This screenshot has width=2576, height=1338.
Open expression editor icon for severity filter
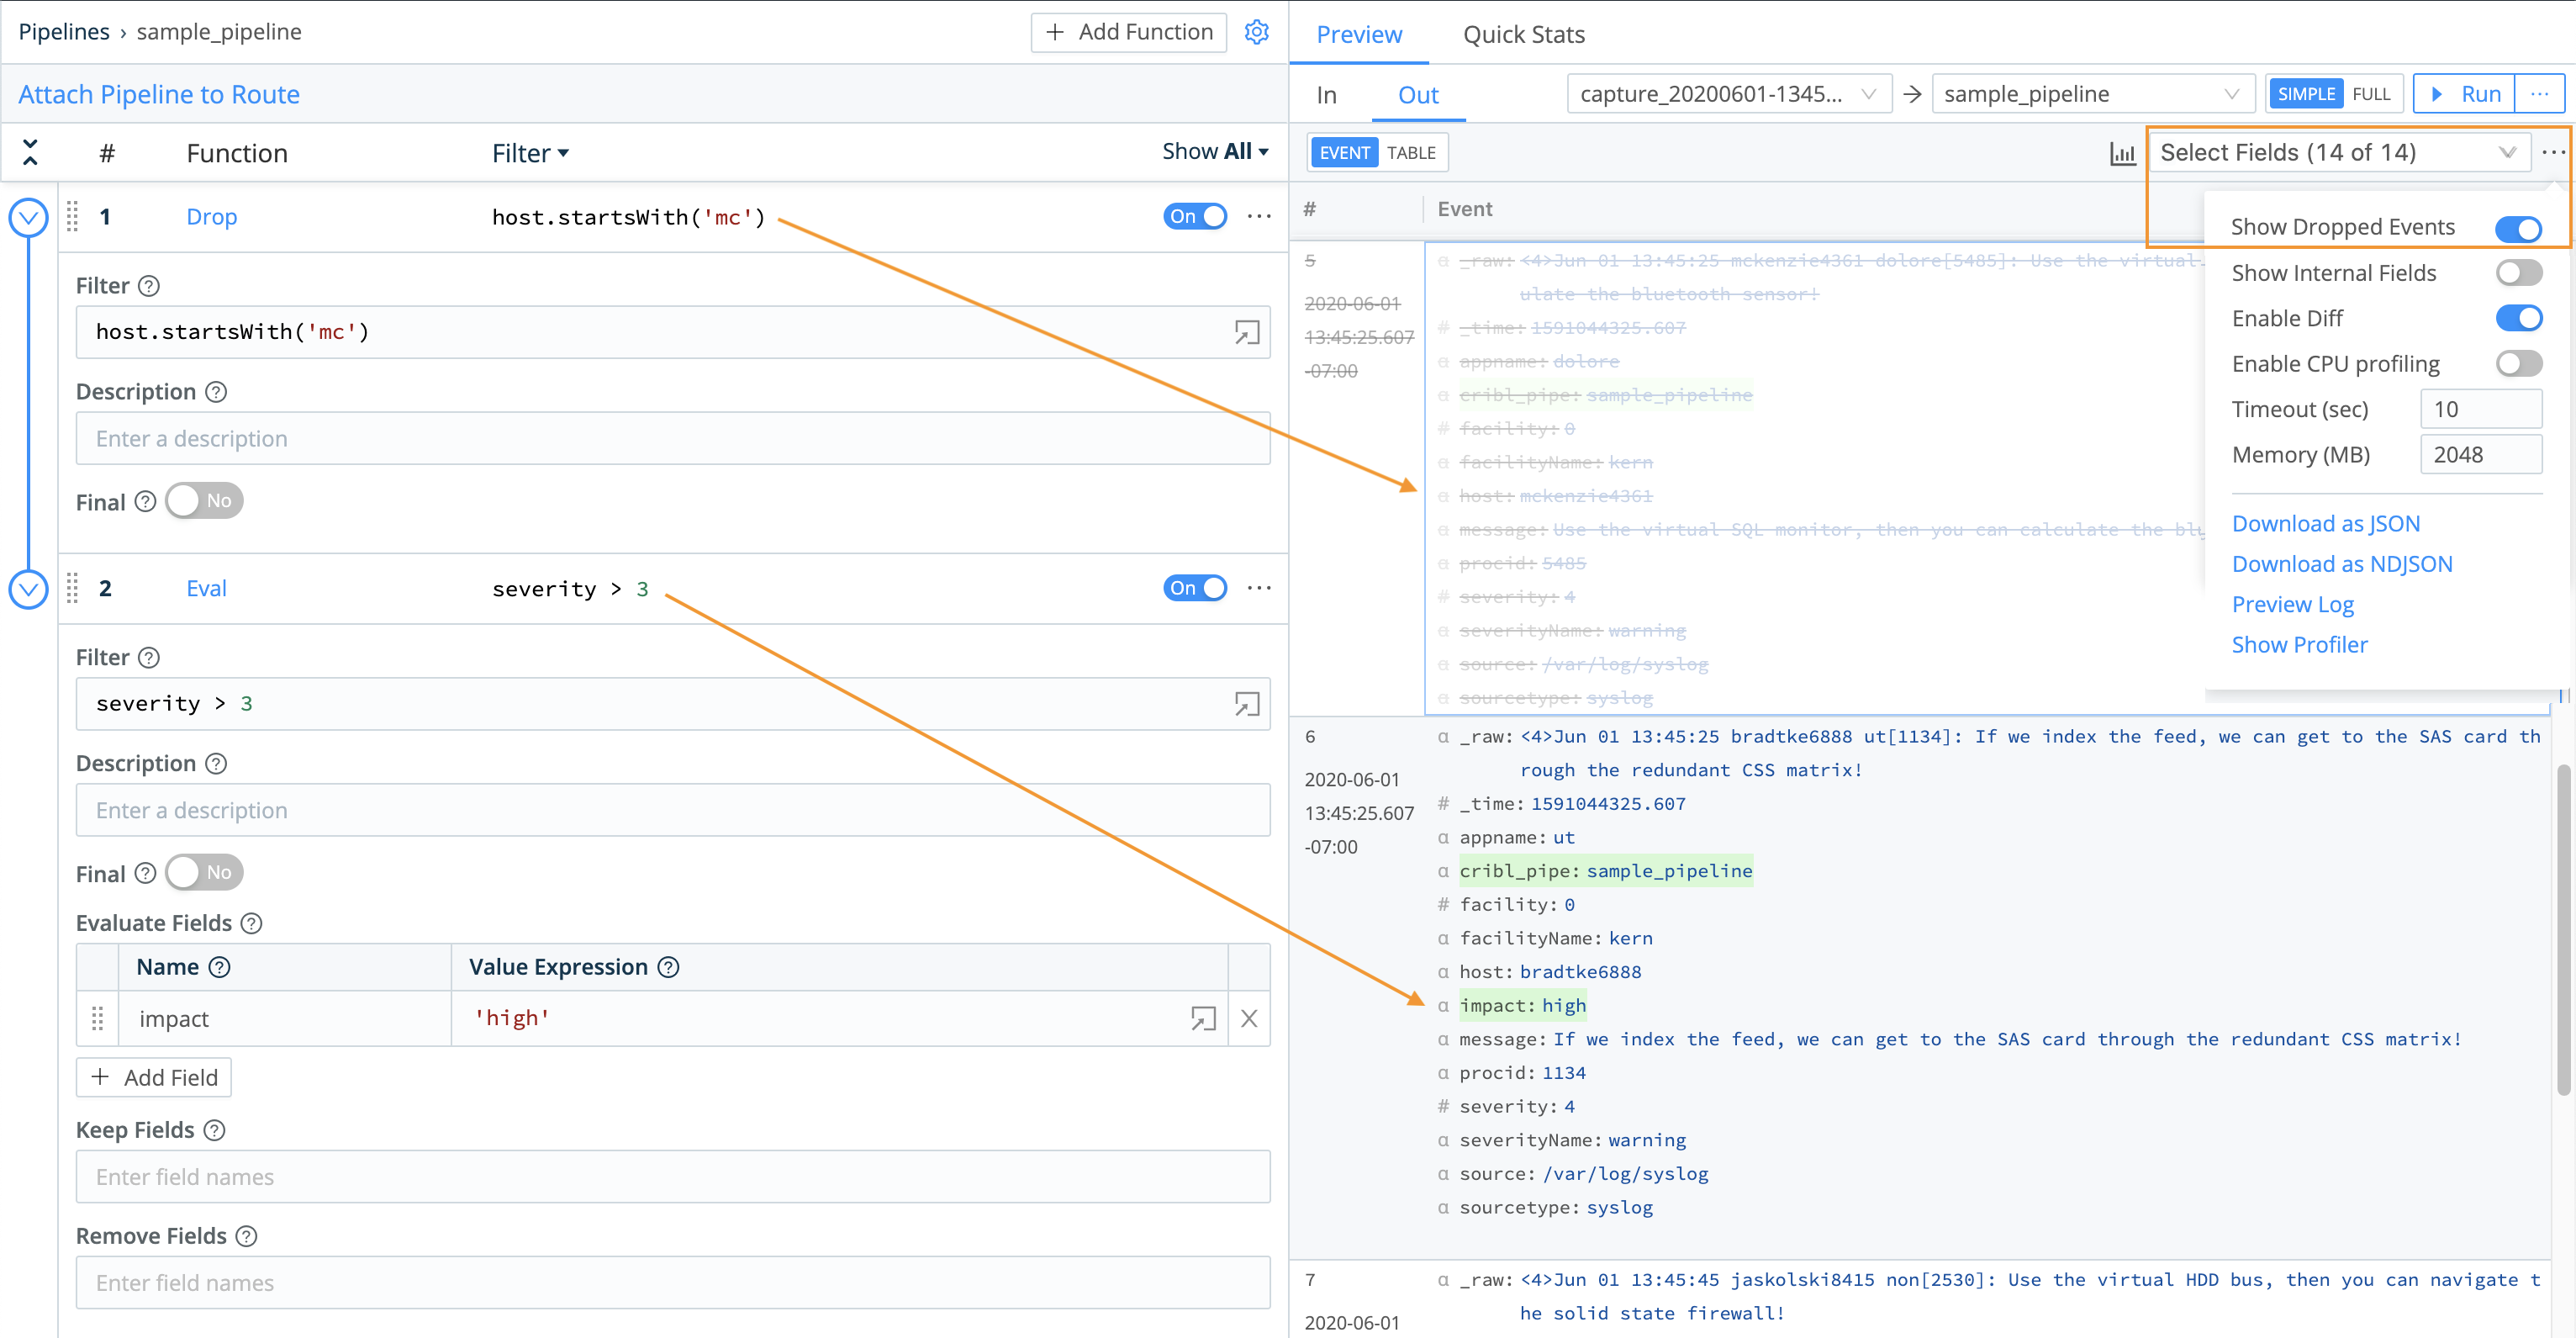pyautogui.click(x=1246, y=704)
